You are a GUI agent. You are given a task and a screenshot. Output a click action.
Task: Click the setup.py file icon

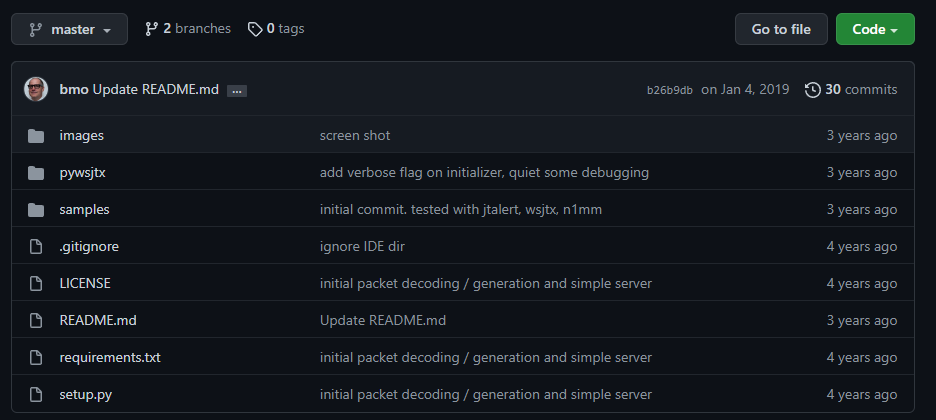(36, 395)
